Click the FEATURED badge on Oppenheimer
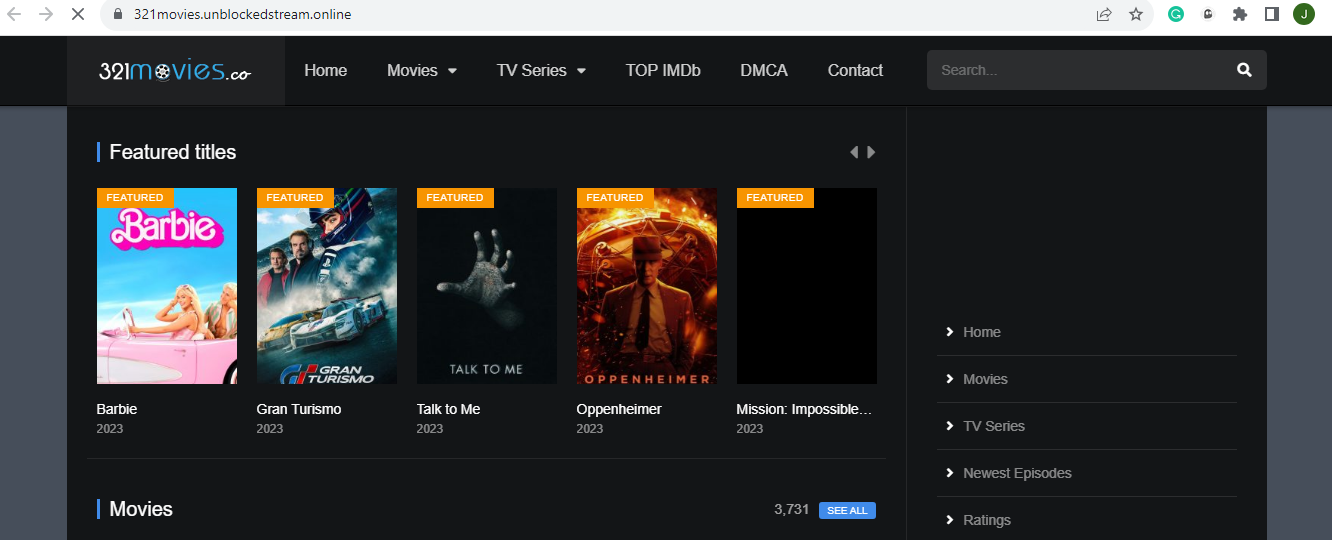 [x=615, y=198]
